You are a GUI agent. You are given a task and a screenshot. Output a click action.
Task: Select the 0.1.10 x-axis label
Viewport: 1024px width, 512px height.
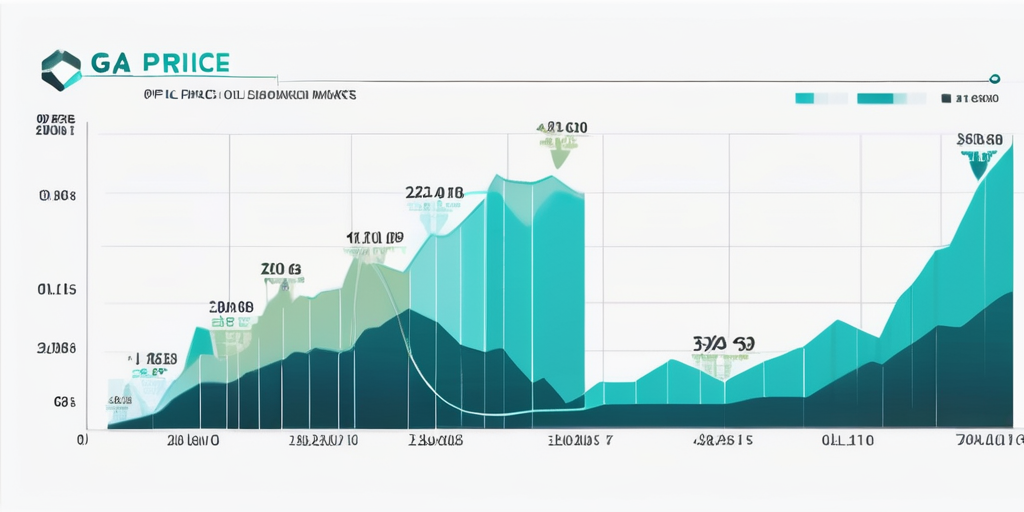(x=847, y=439)
